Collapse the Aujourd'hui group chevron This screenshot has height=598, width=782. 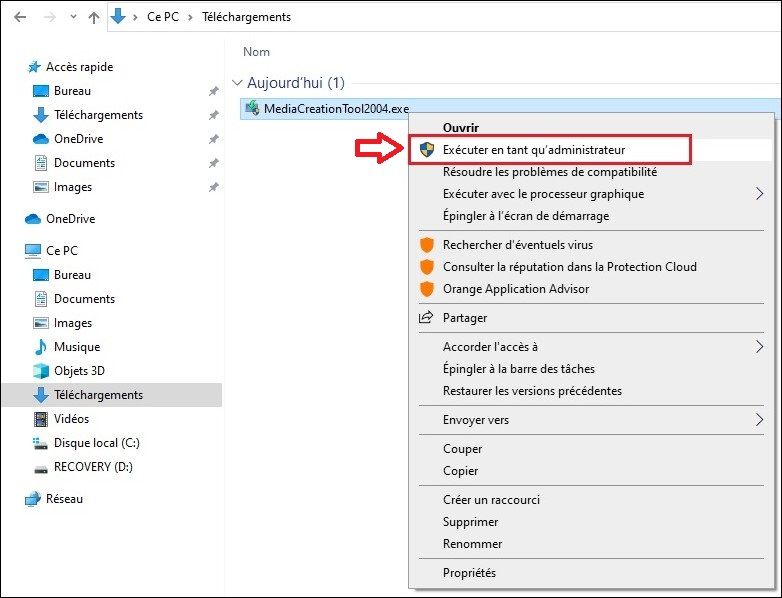237,83
